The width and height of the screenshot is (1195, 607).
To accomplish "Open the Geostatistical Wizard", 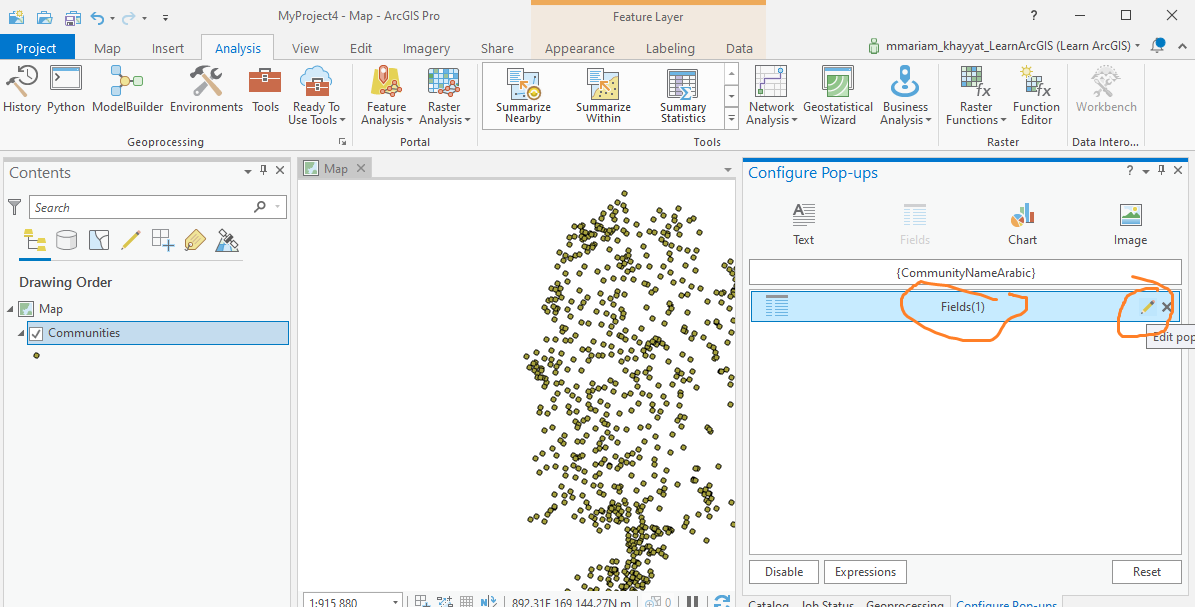I will click(x=837, y=95).
